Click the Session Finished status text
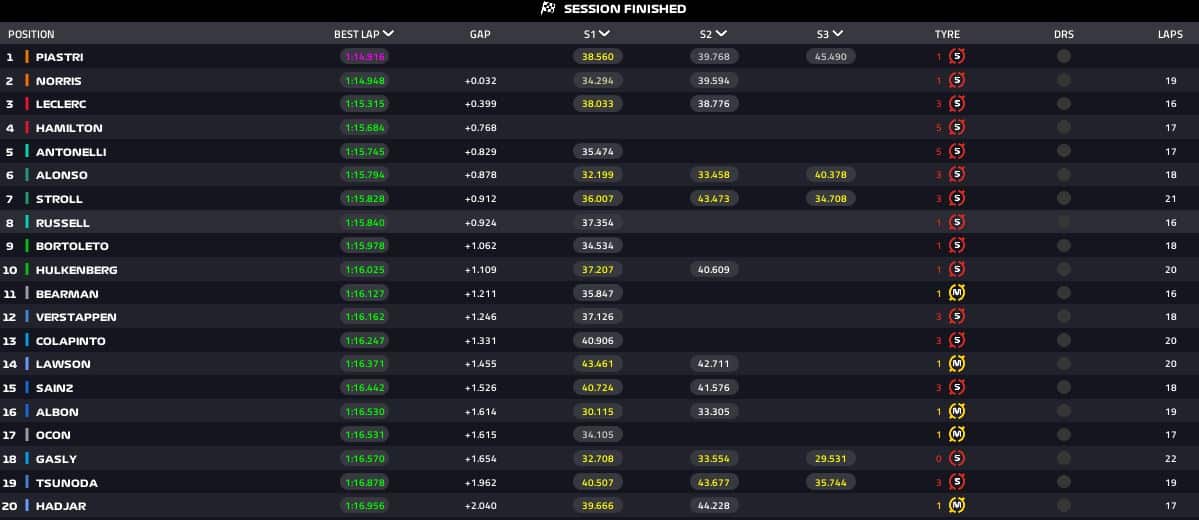The image size is (1199, 520). click(x=625, y=9)
